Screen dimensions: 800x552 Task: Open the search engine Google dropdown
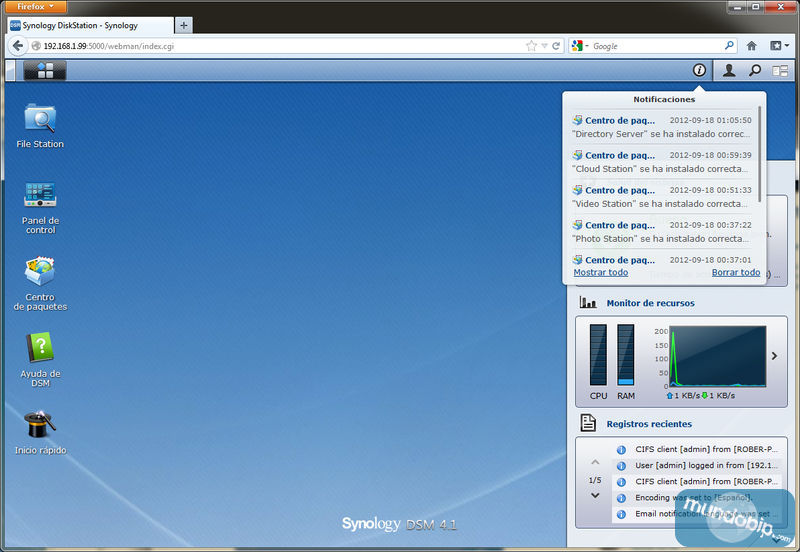(580, 46)
